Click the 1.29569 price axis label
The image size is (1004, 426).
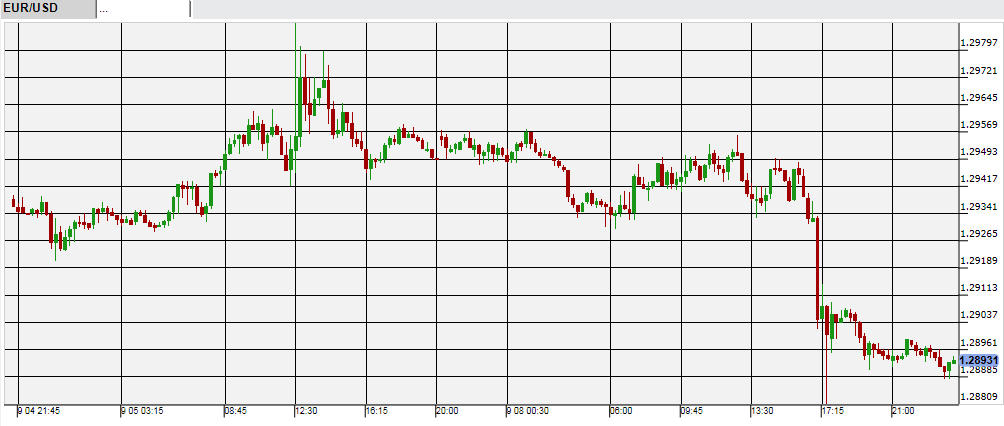pos(978,125)
